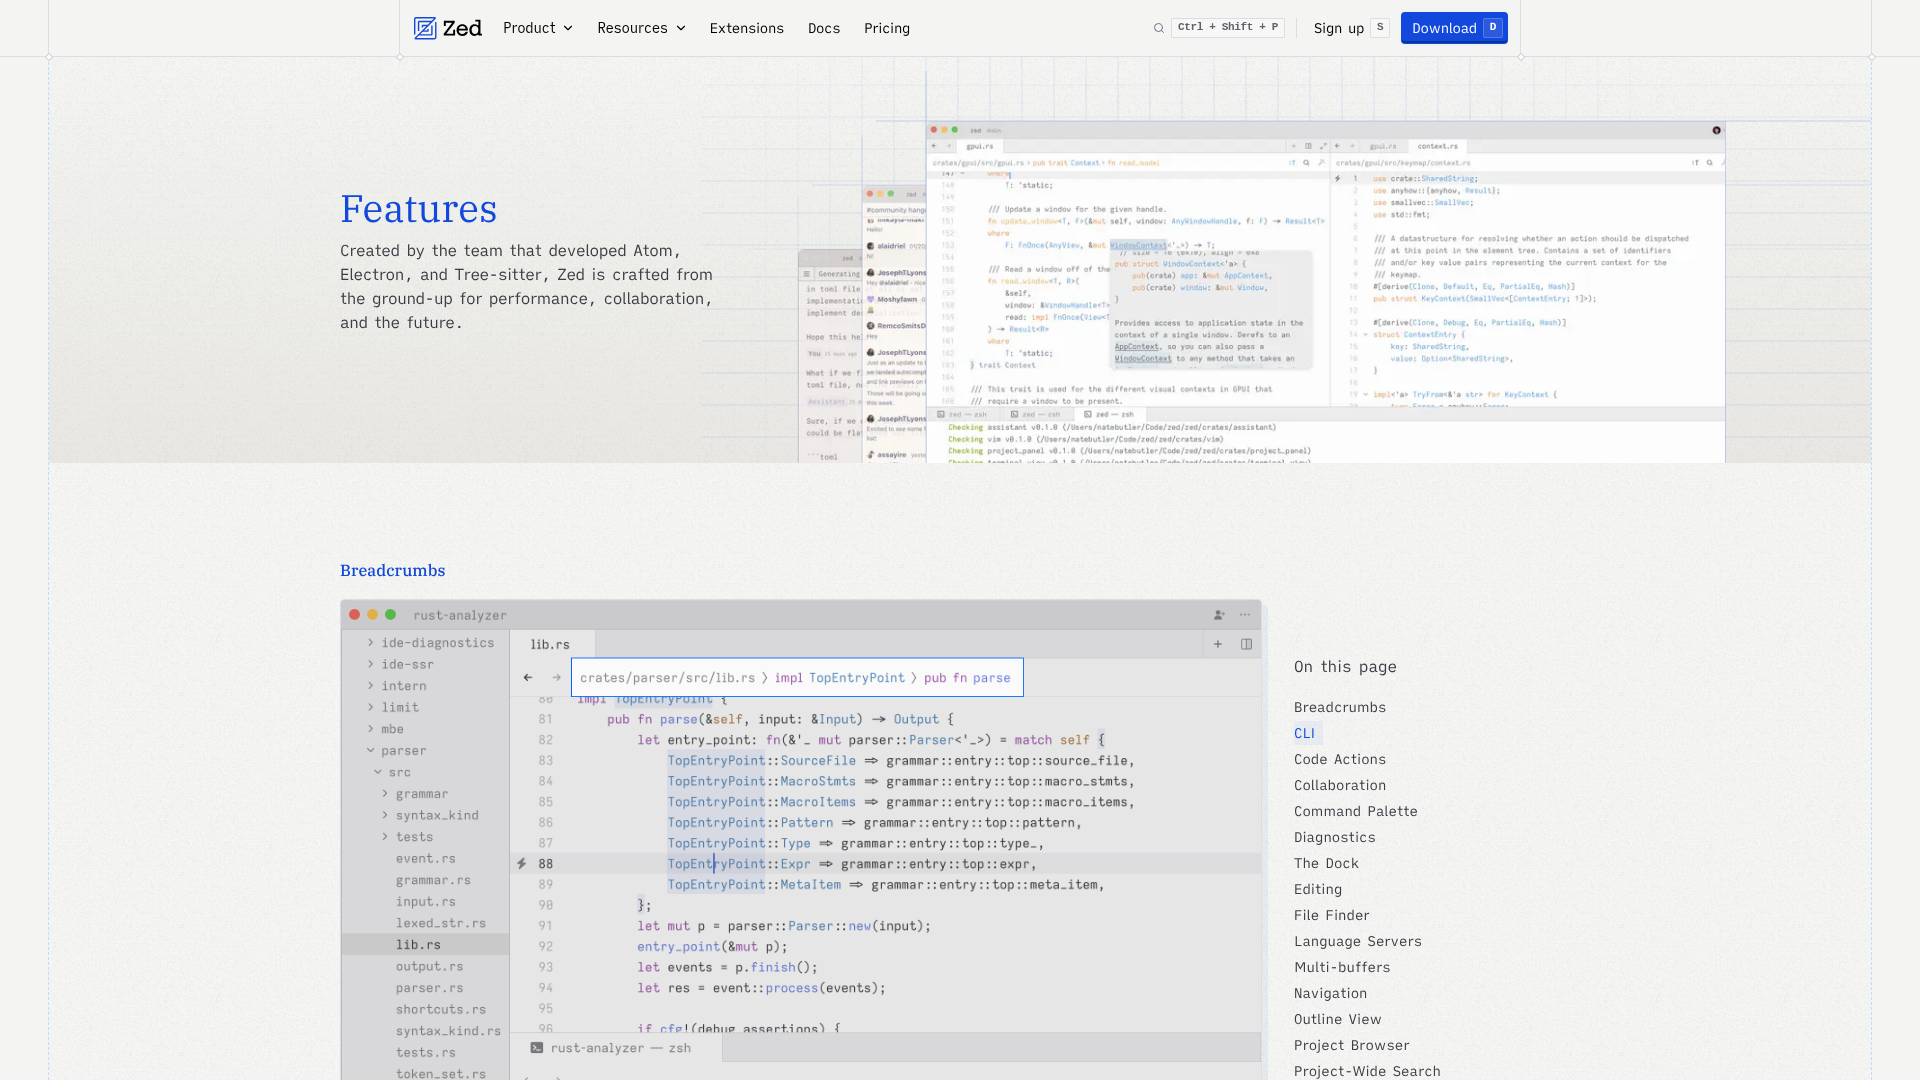Screen dimensions: 1920x1080
Task: Jump to Language Servers section
Action: point(1358,941)
